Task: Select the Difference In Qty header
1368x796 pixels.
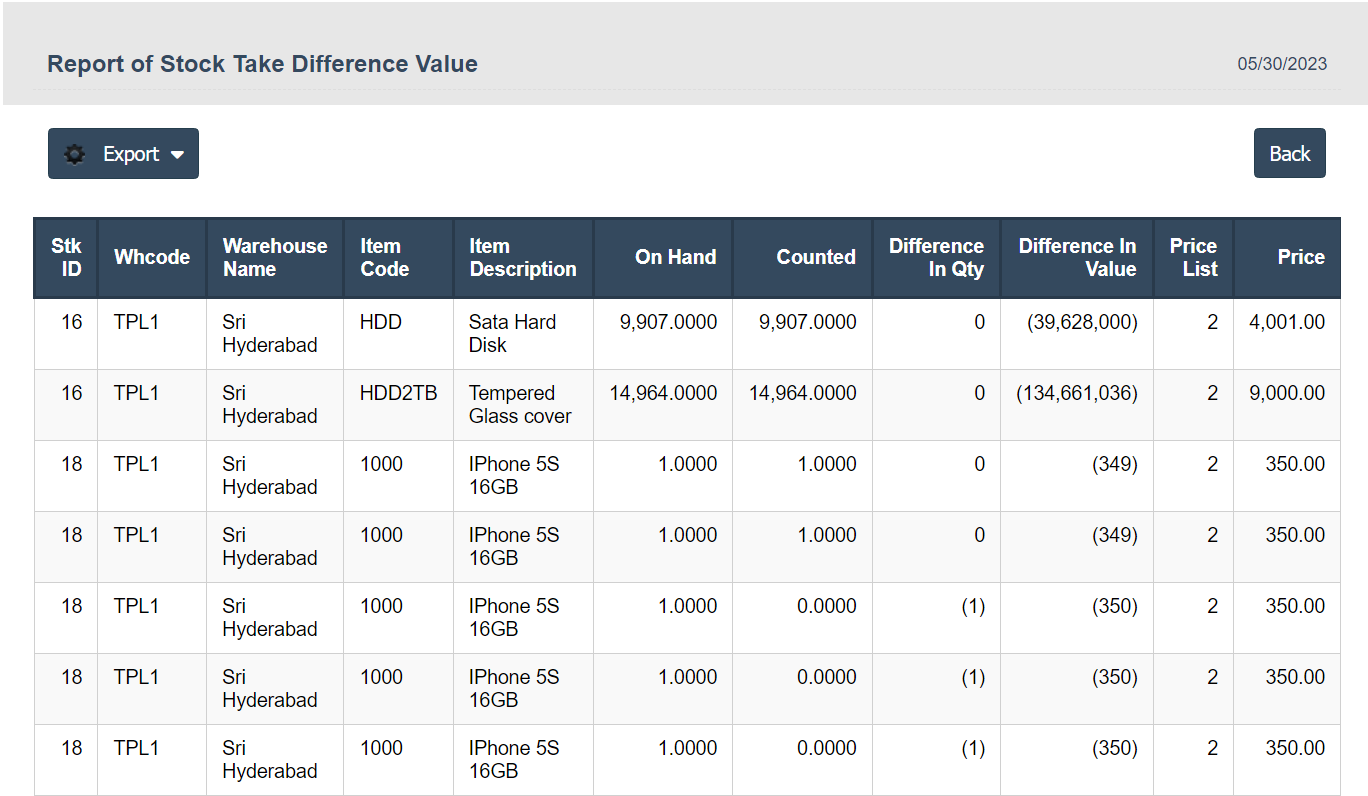Action: click(936, 258)
